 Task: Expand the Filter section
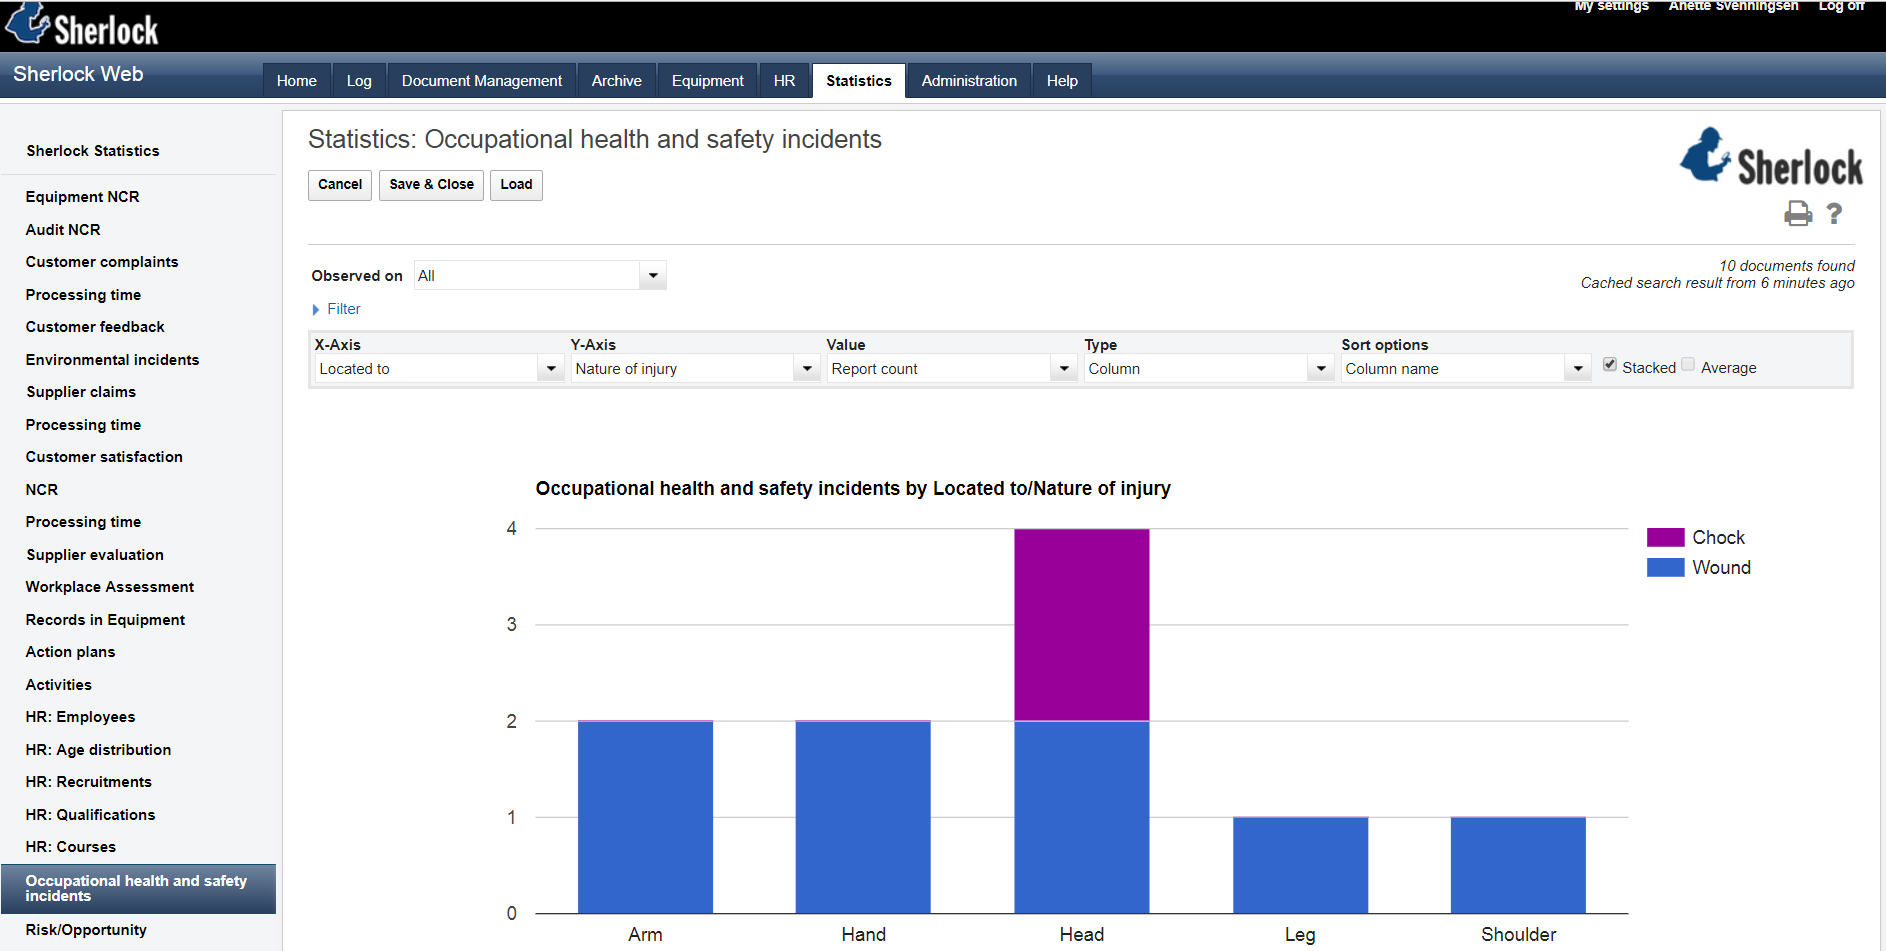point(336,309)
